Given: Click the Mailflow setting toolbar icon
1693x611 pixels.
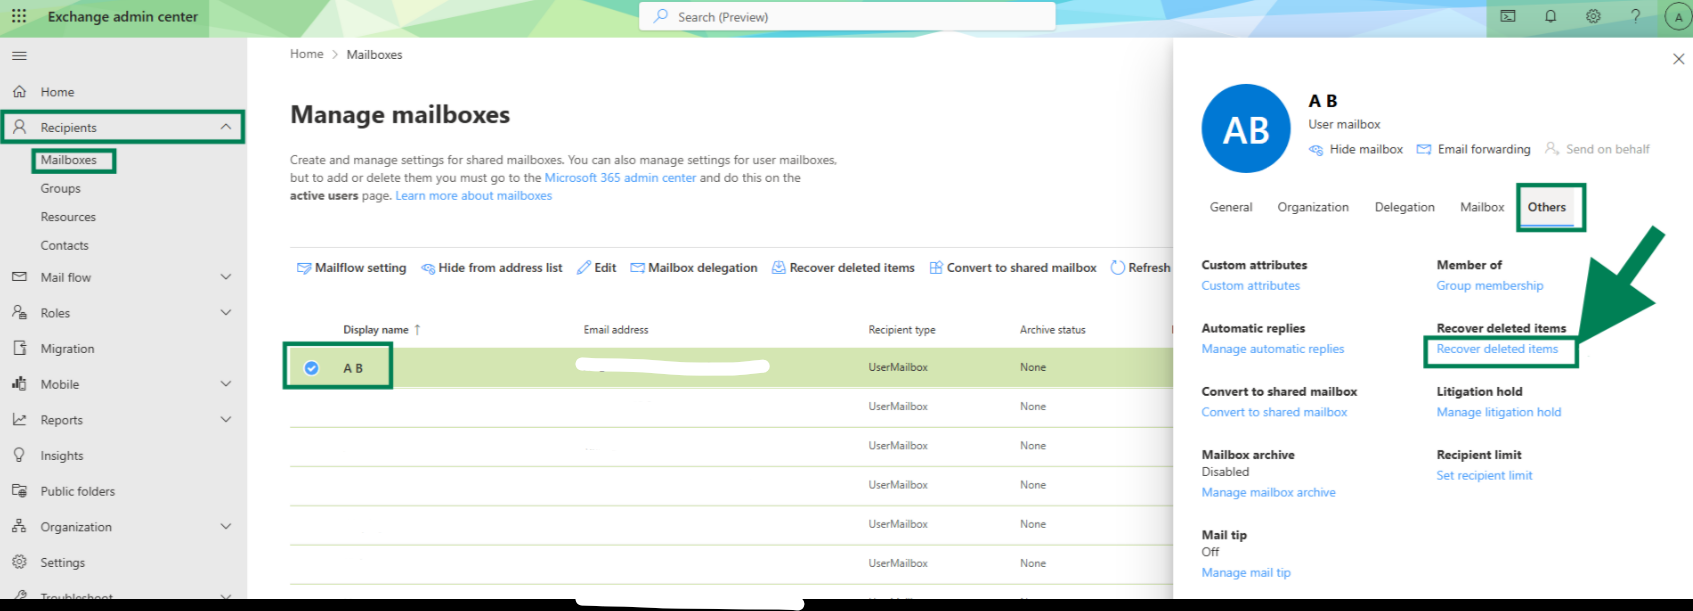Looking at the screenshot, I should (x=304, y=268).
